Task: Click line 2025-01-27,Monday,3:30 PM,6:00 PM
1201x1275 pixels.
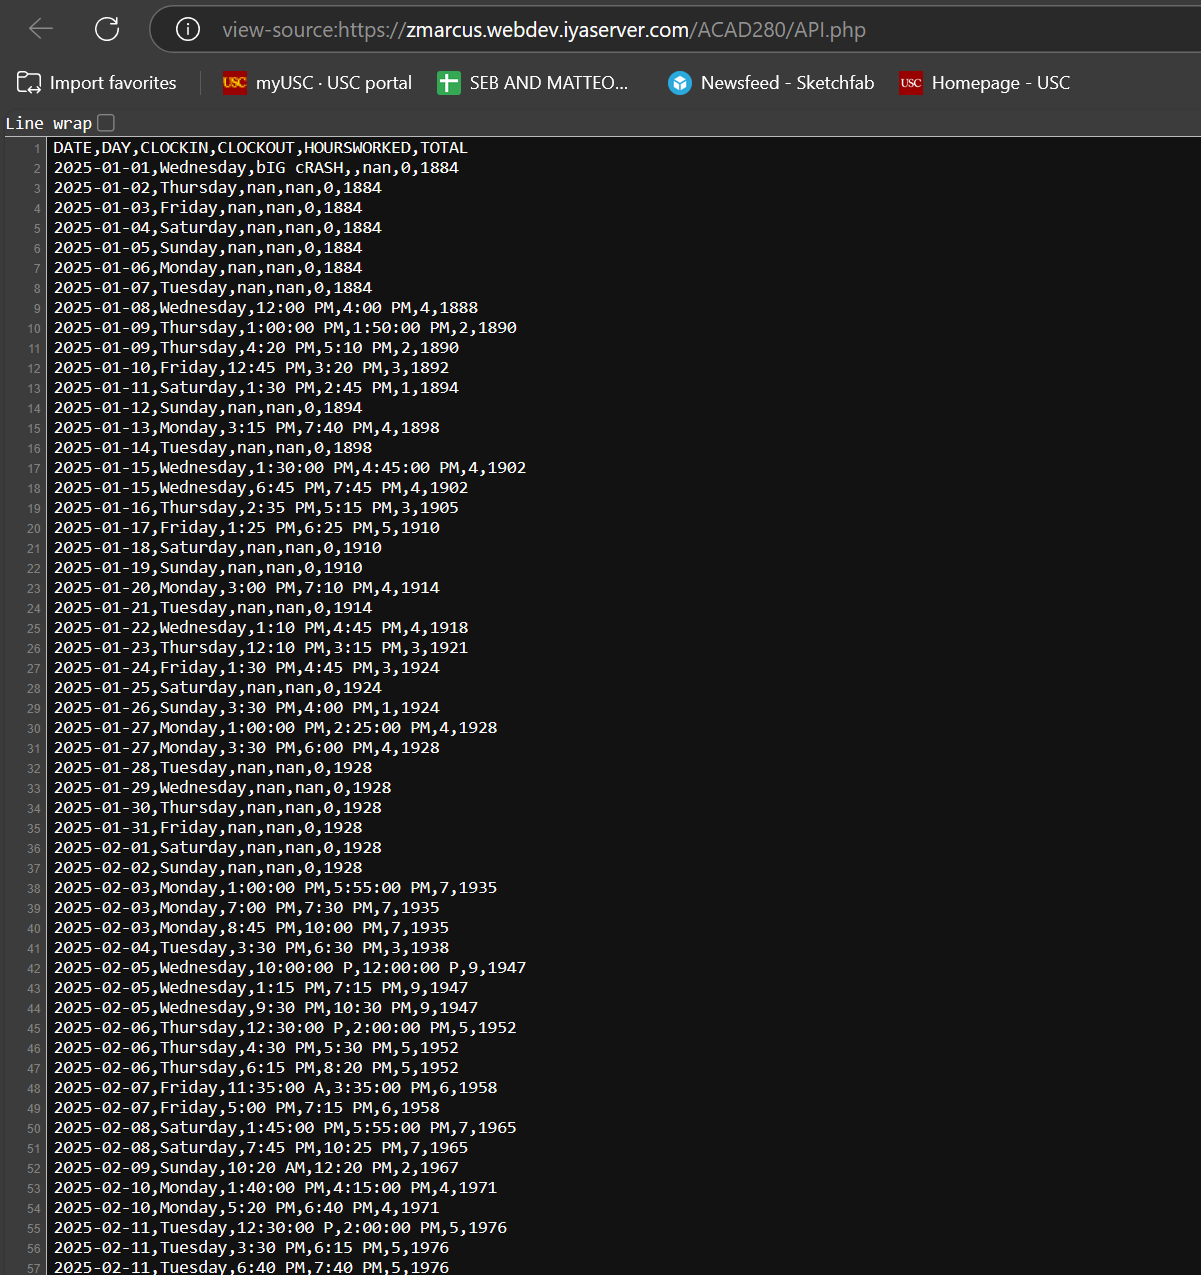Action: click(x=246, y=748)
